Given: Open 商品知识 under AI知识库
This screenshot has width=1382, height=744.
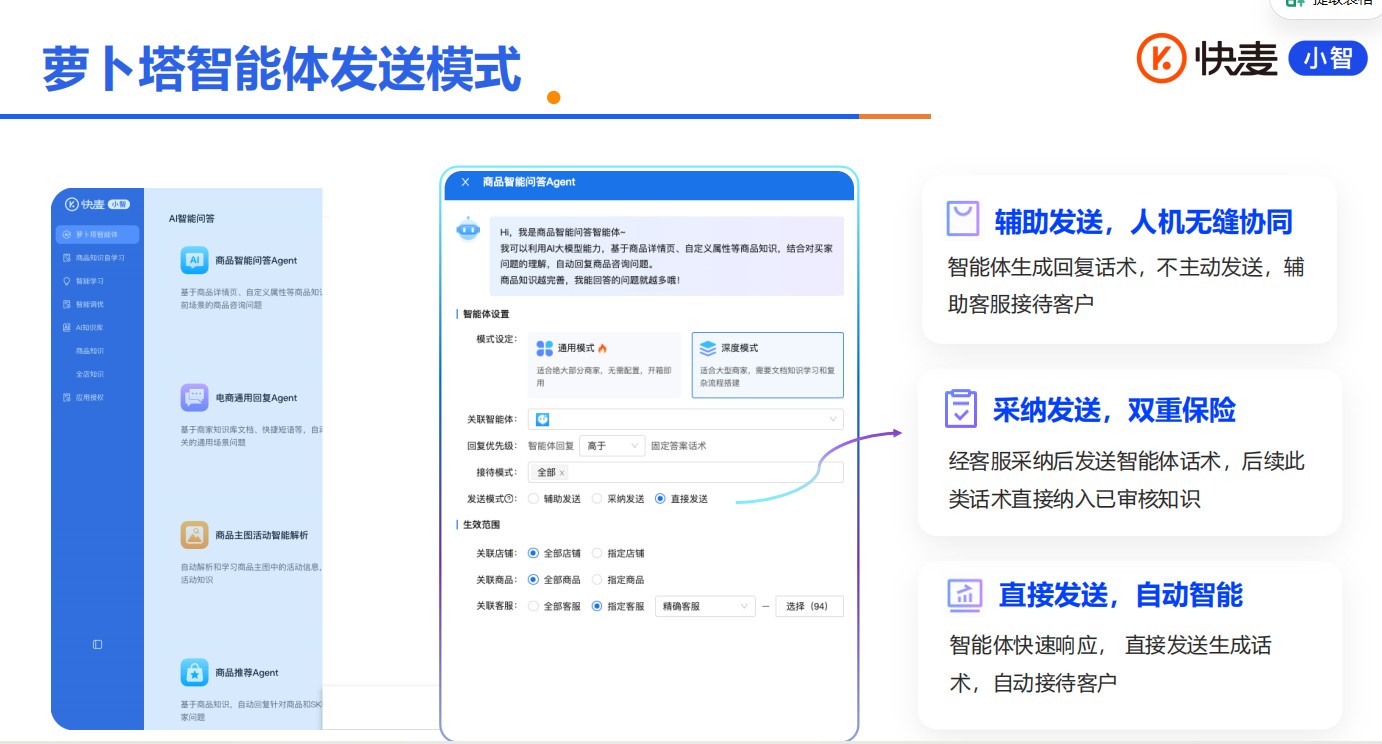Looking at the screenshot, I should 90,351.
